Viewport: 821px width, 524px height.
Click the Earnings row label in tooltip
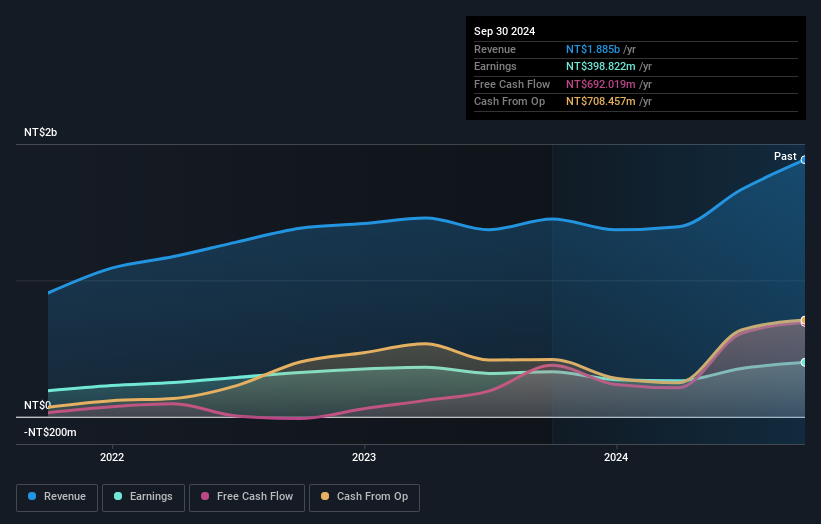[x=495, y=66]
